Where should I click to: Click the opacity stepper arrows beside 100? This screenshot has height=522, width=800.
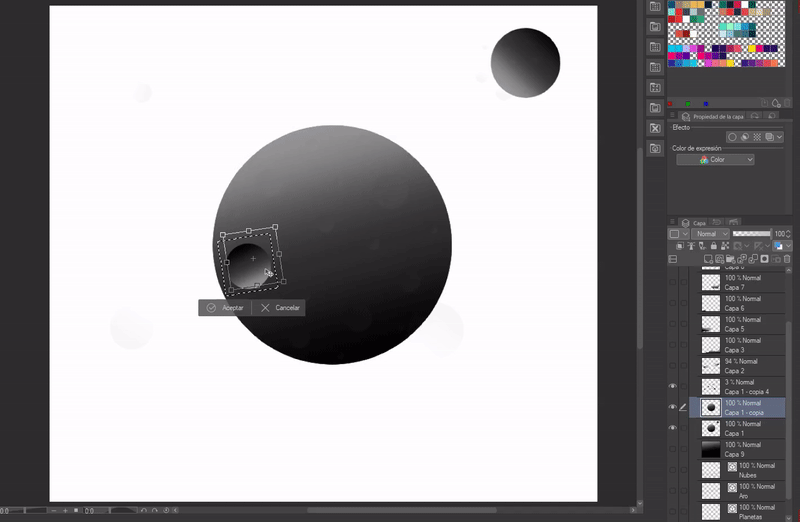pyautogui.click(x=788, y=234)
